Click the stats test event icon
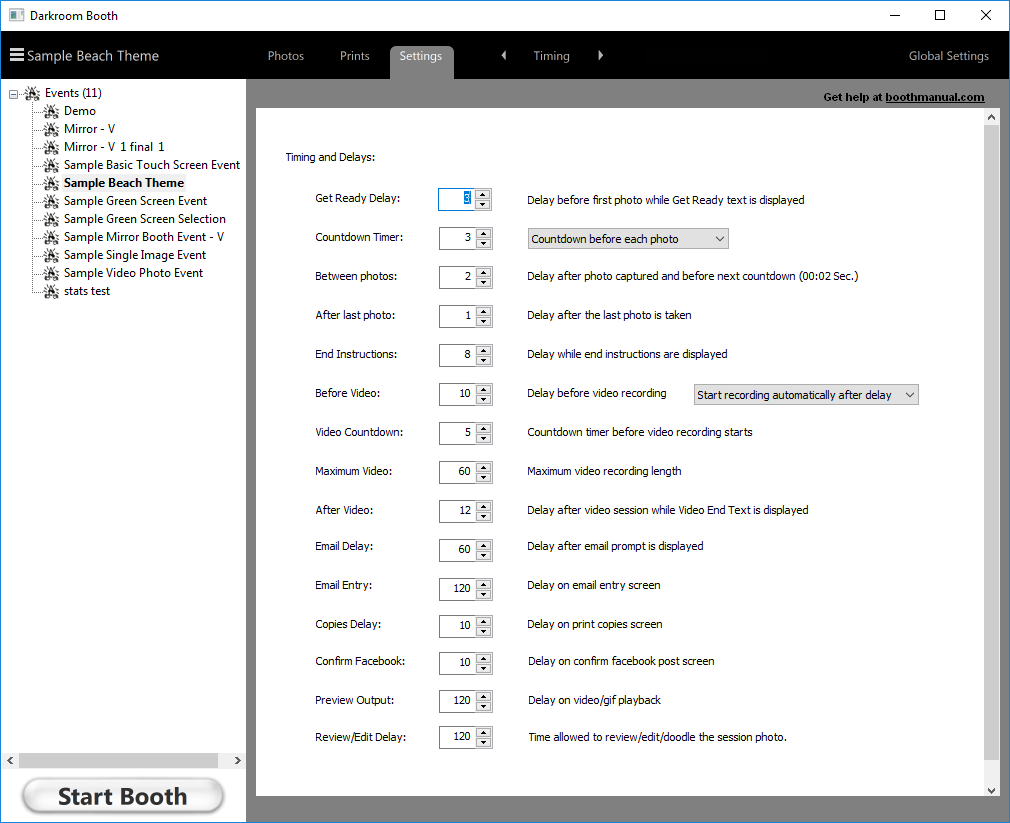 click(x=52, y=292)
